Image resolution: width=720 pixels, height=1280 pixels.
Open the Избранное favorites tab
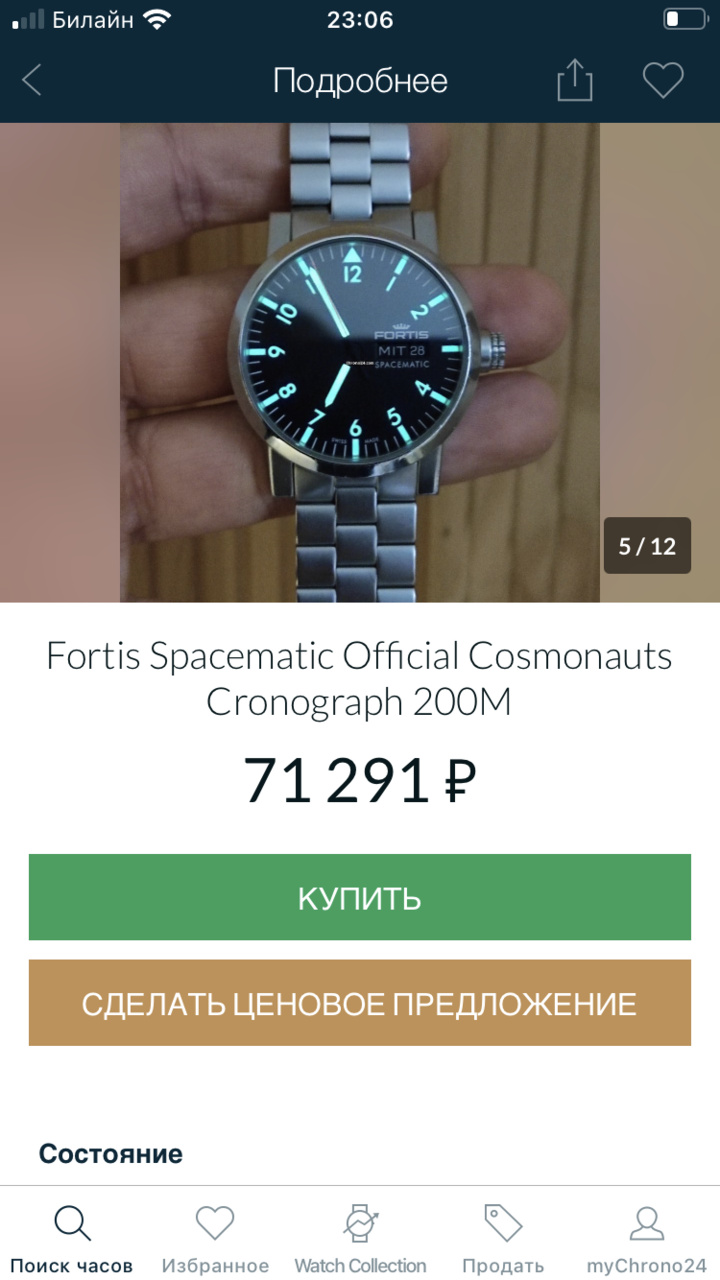(215, 1240)
